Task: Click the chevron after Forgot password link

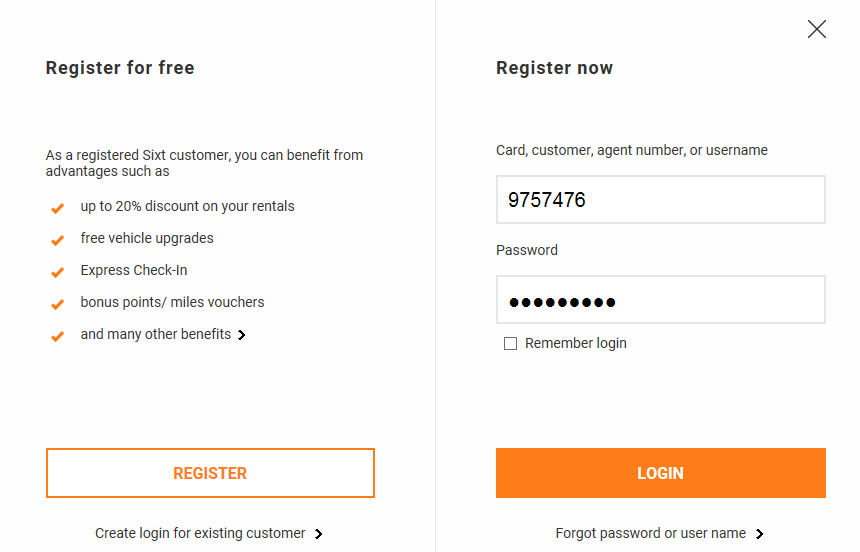Action: pos(760,534)
